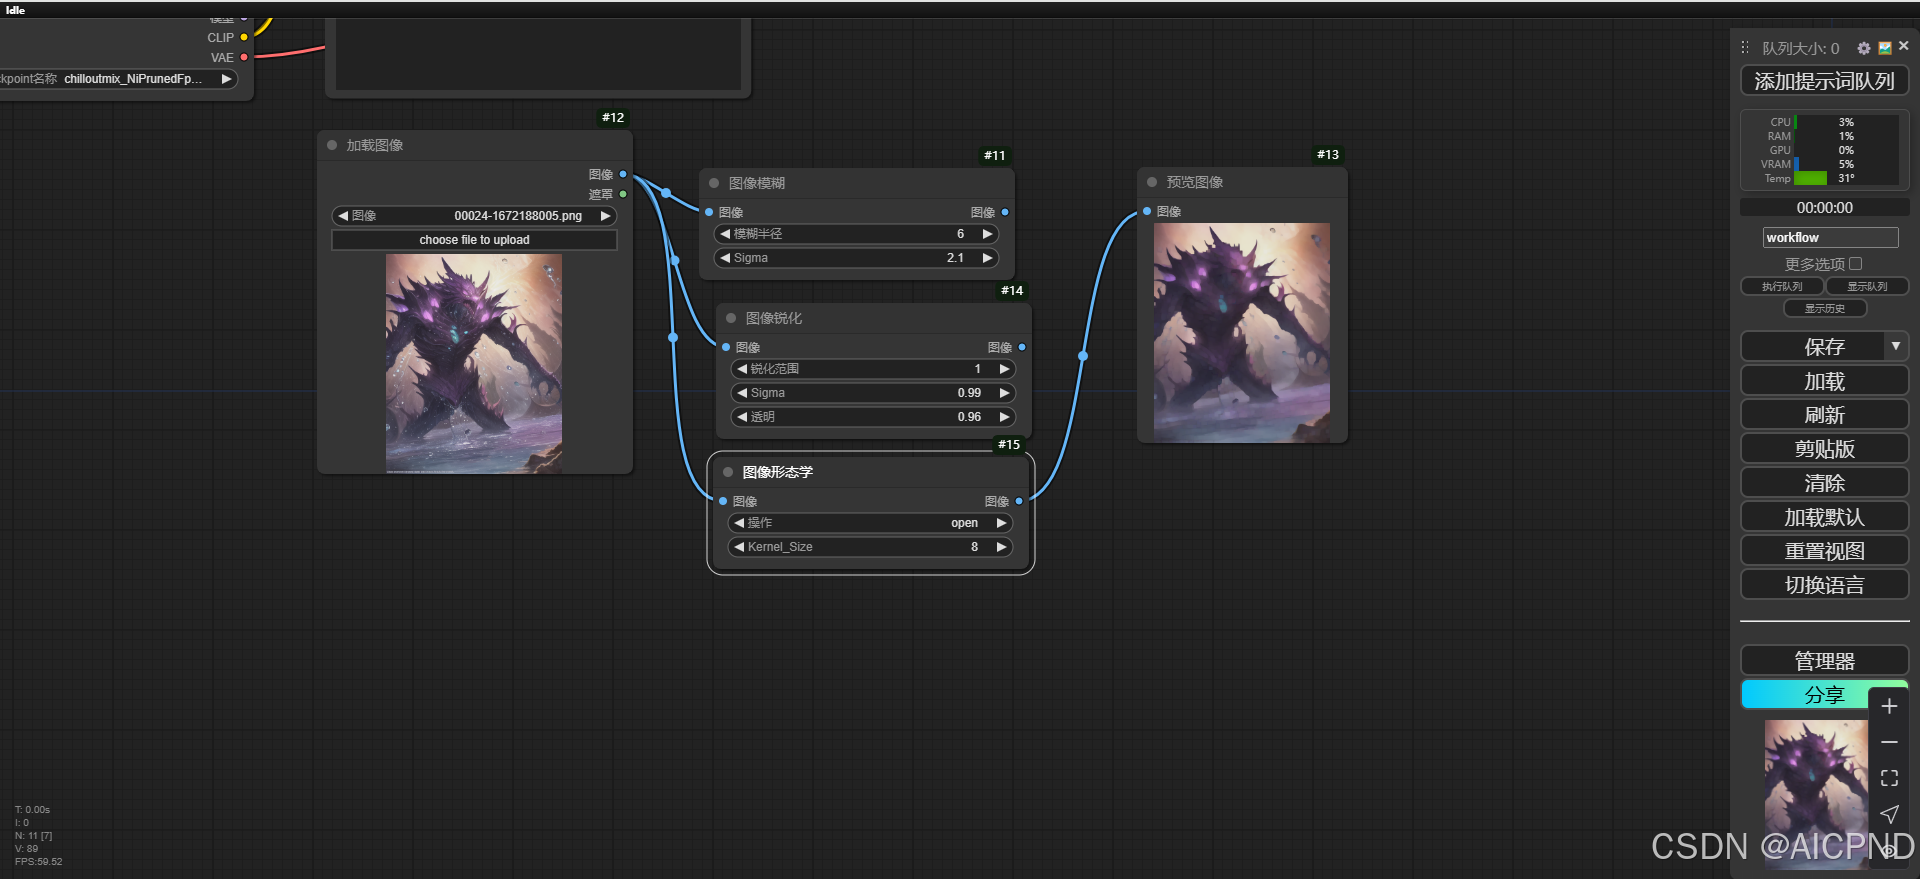This screenshot has height=879, width=1920.
Task: Increase 透明 value with right arrow
Action: tap(1005, 417)
